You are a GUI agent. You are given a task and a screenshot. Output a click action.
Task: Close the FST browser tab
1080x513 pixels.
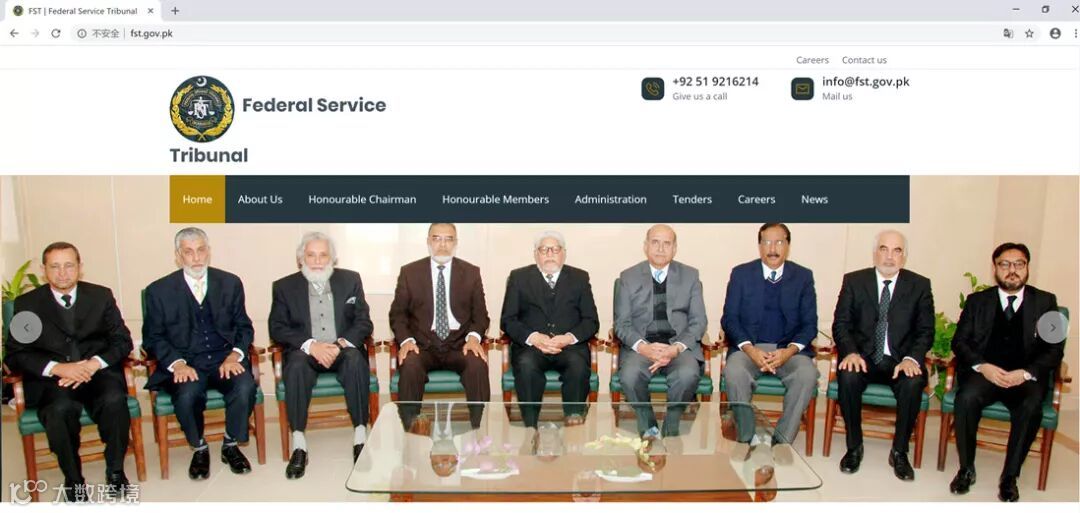click(x=151, y=11)
